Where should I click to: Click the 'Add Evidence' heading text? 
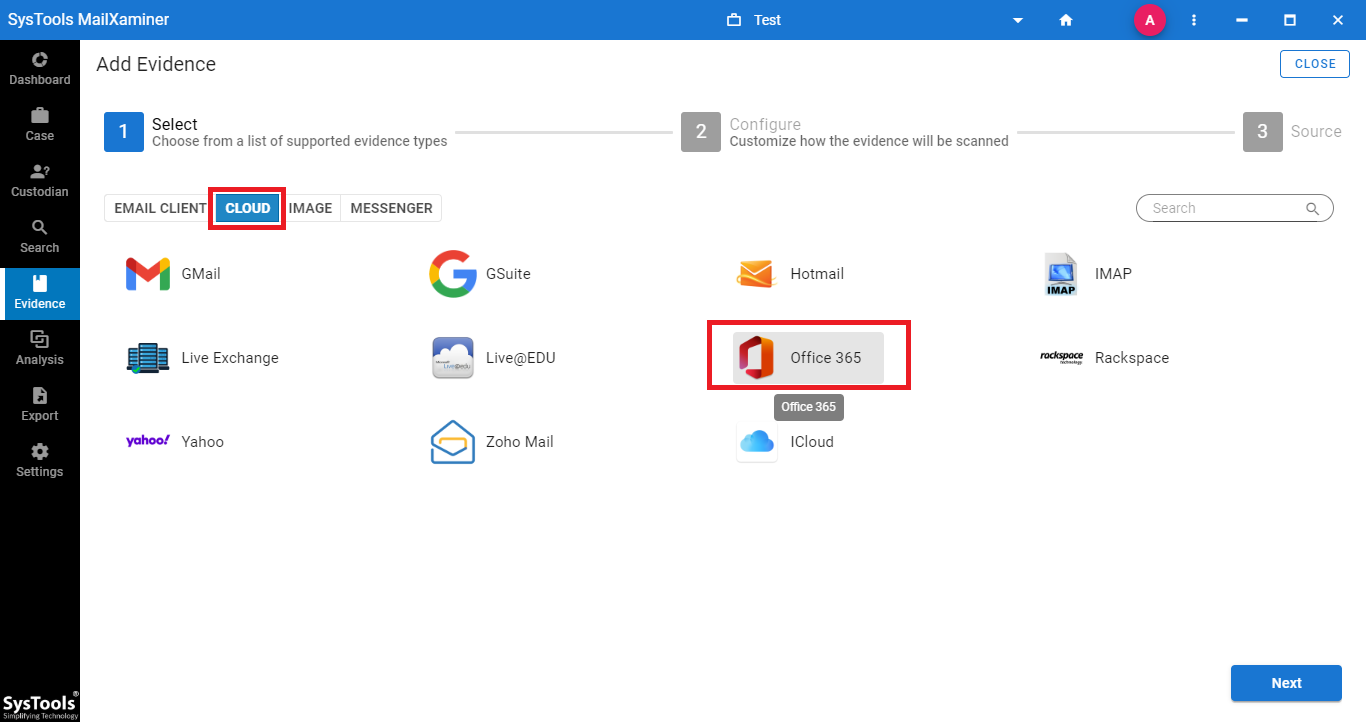156,64
